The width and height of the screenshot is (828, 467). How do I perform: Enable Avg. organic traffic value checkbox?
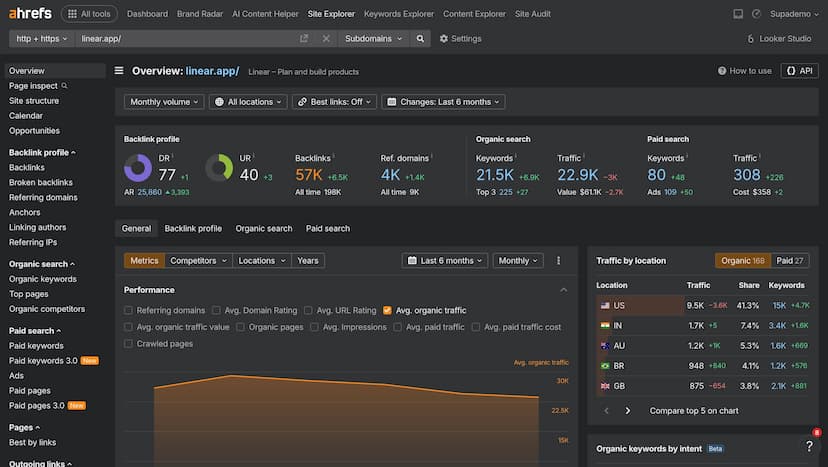(128, 327)
